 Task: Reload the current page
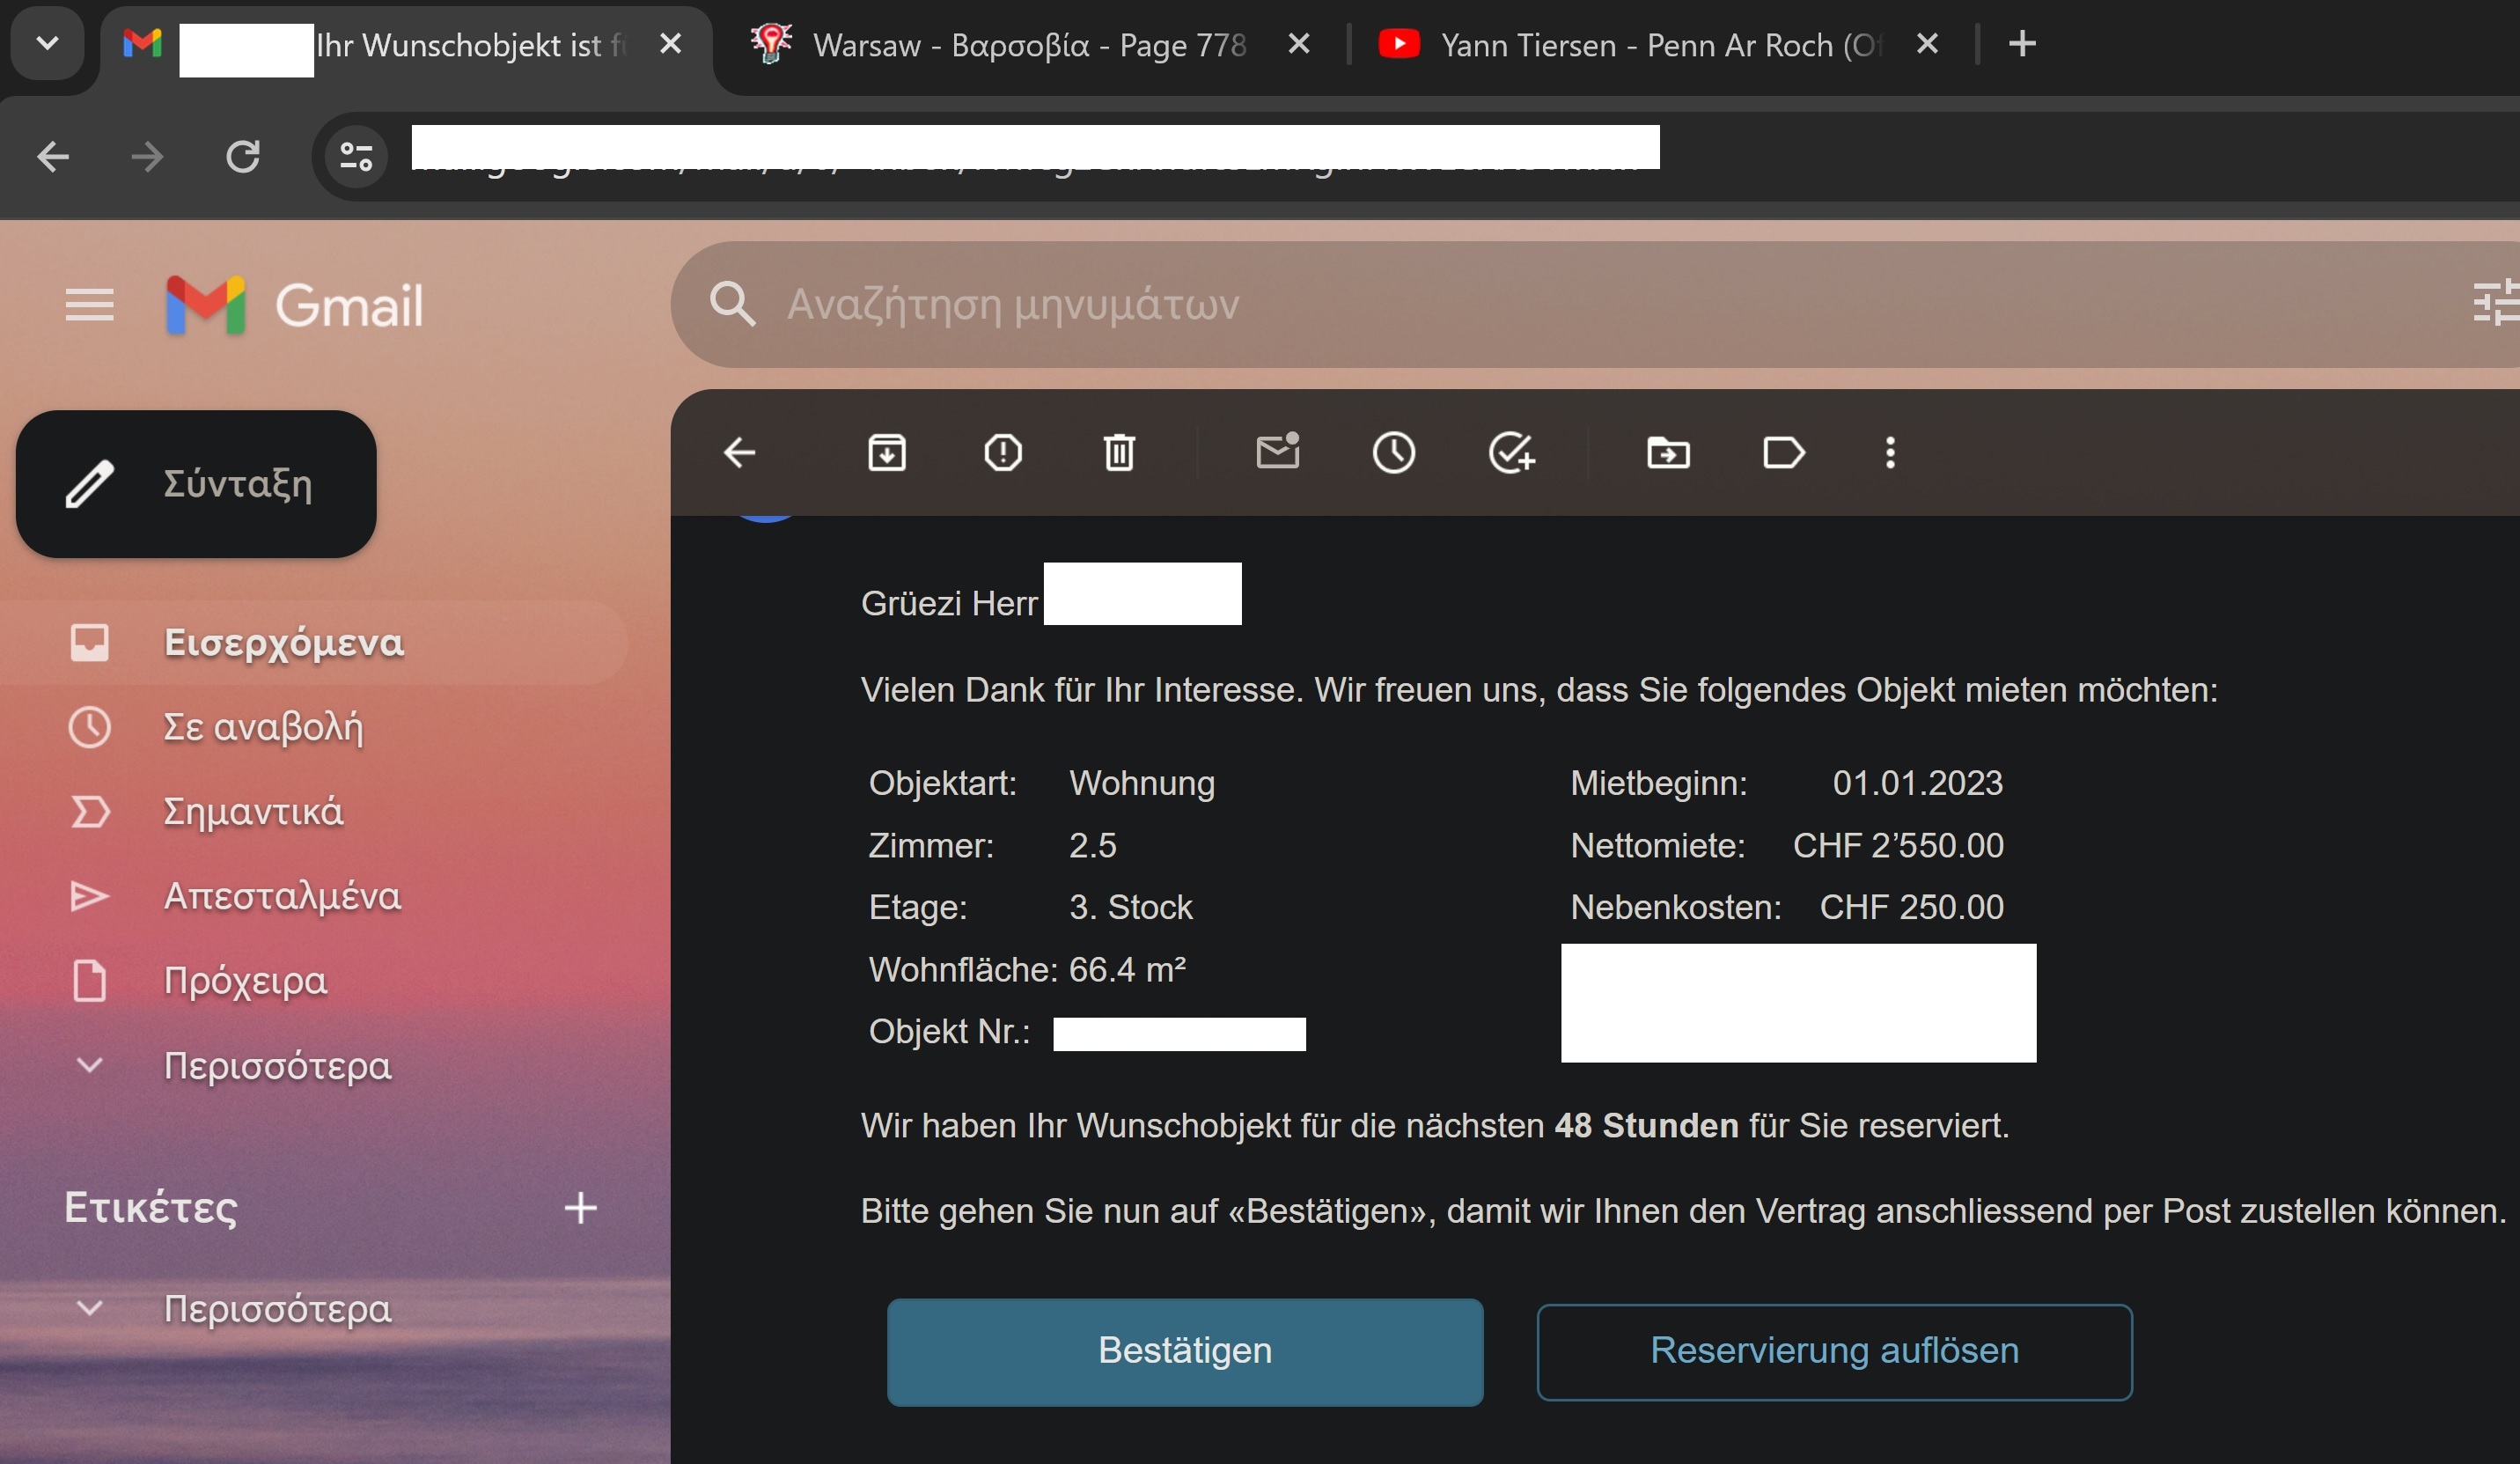(x=243, y=157)
